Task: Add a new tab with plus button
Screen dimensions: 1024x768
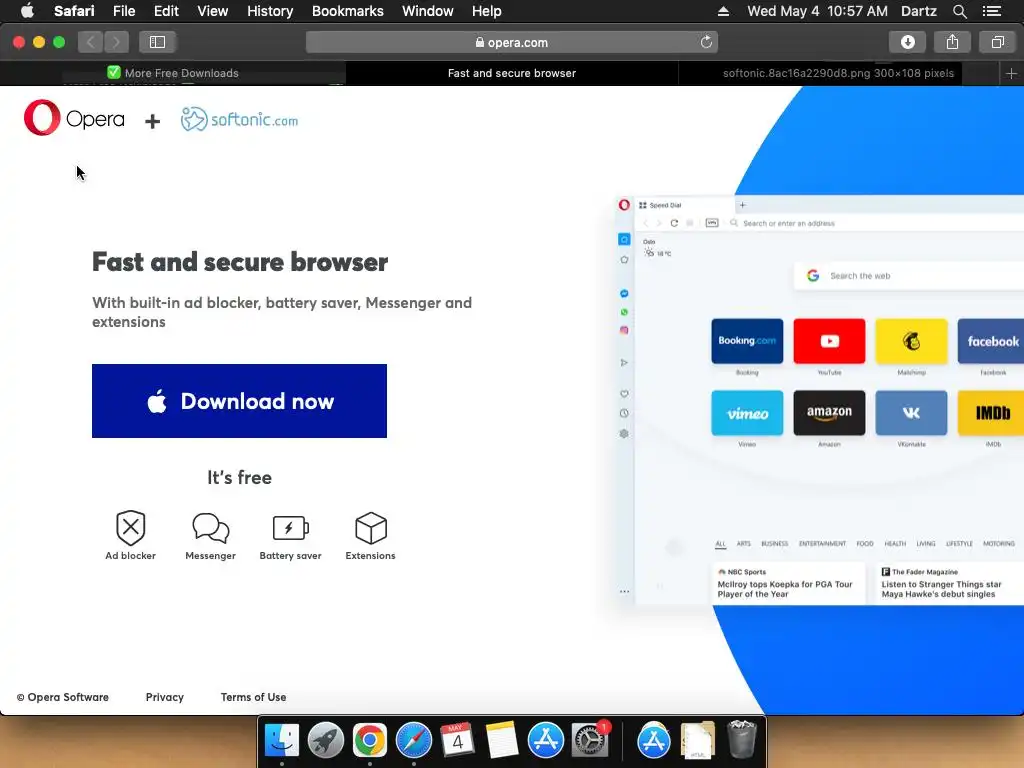Action: pyautogui.click(x=1011, y=73)
